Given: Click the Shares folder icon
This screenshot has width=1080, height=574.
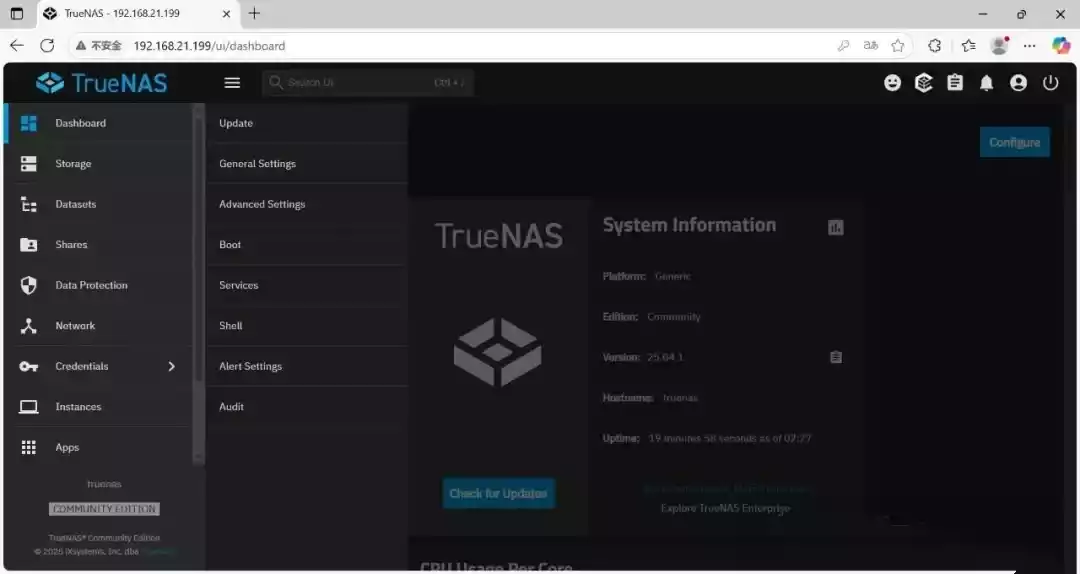Looking at the screenshot, I should pyautogui.click(x=28, y=245).
